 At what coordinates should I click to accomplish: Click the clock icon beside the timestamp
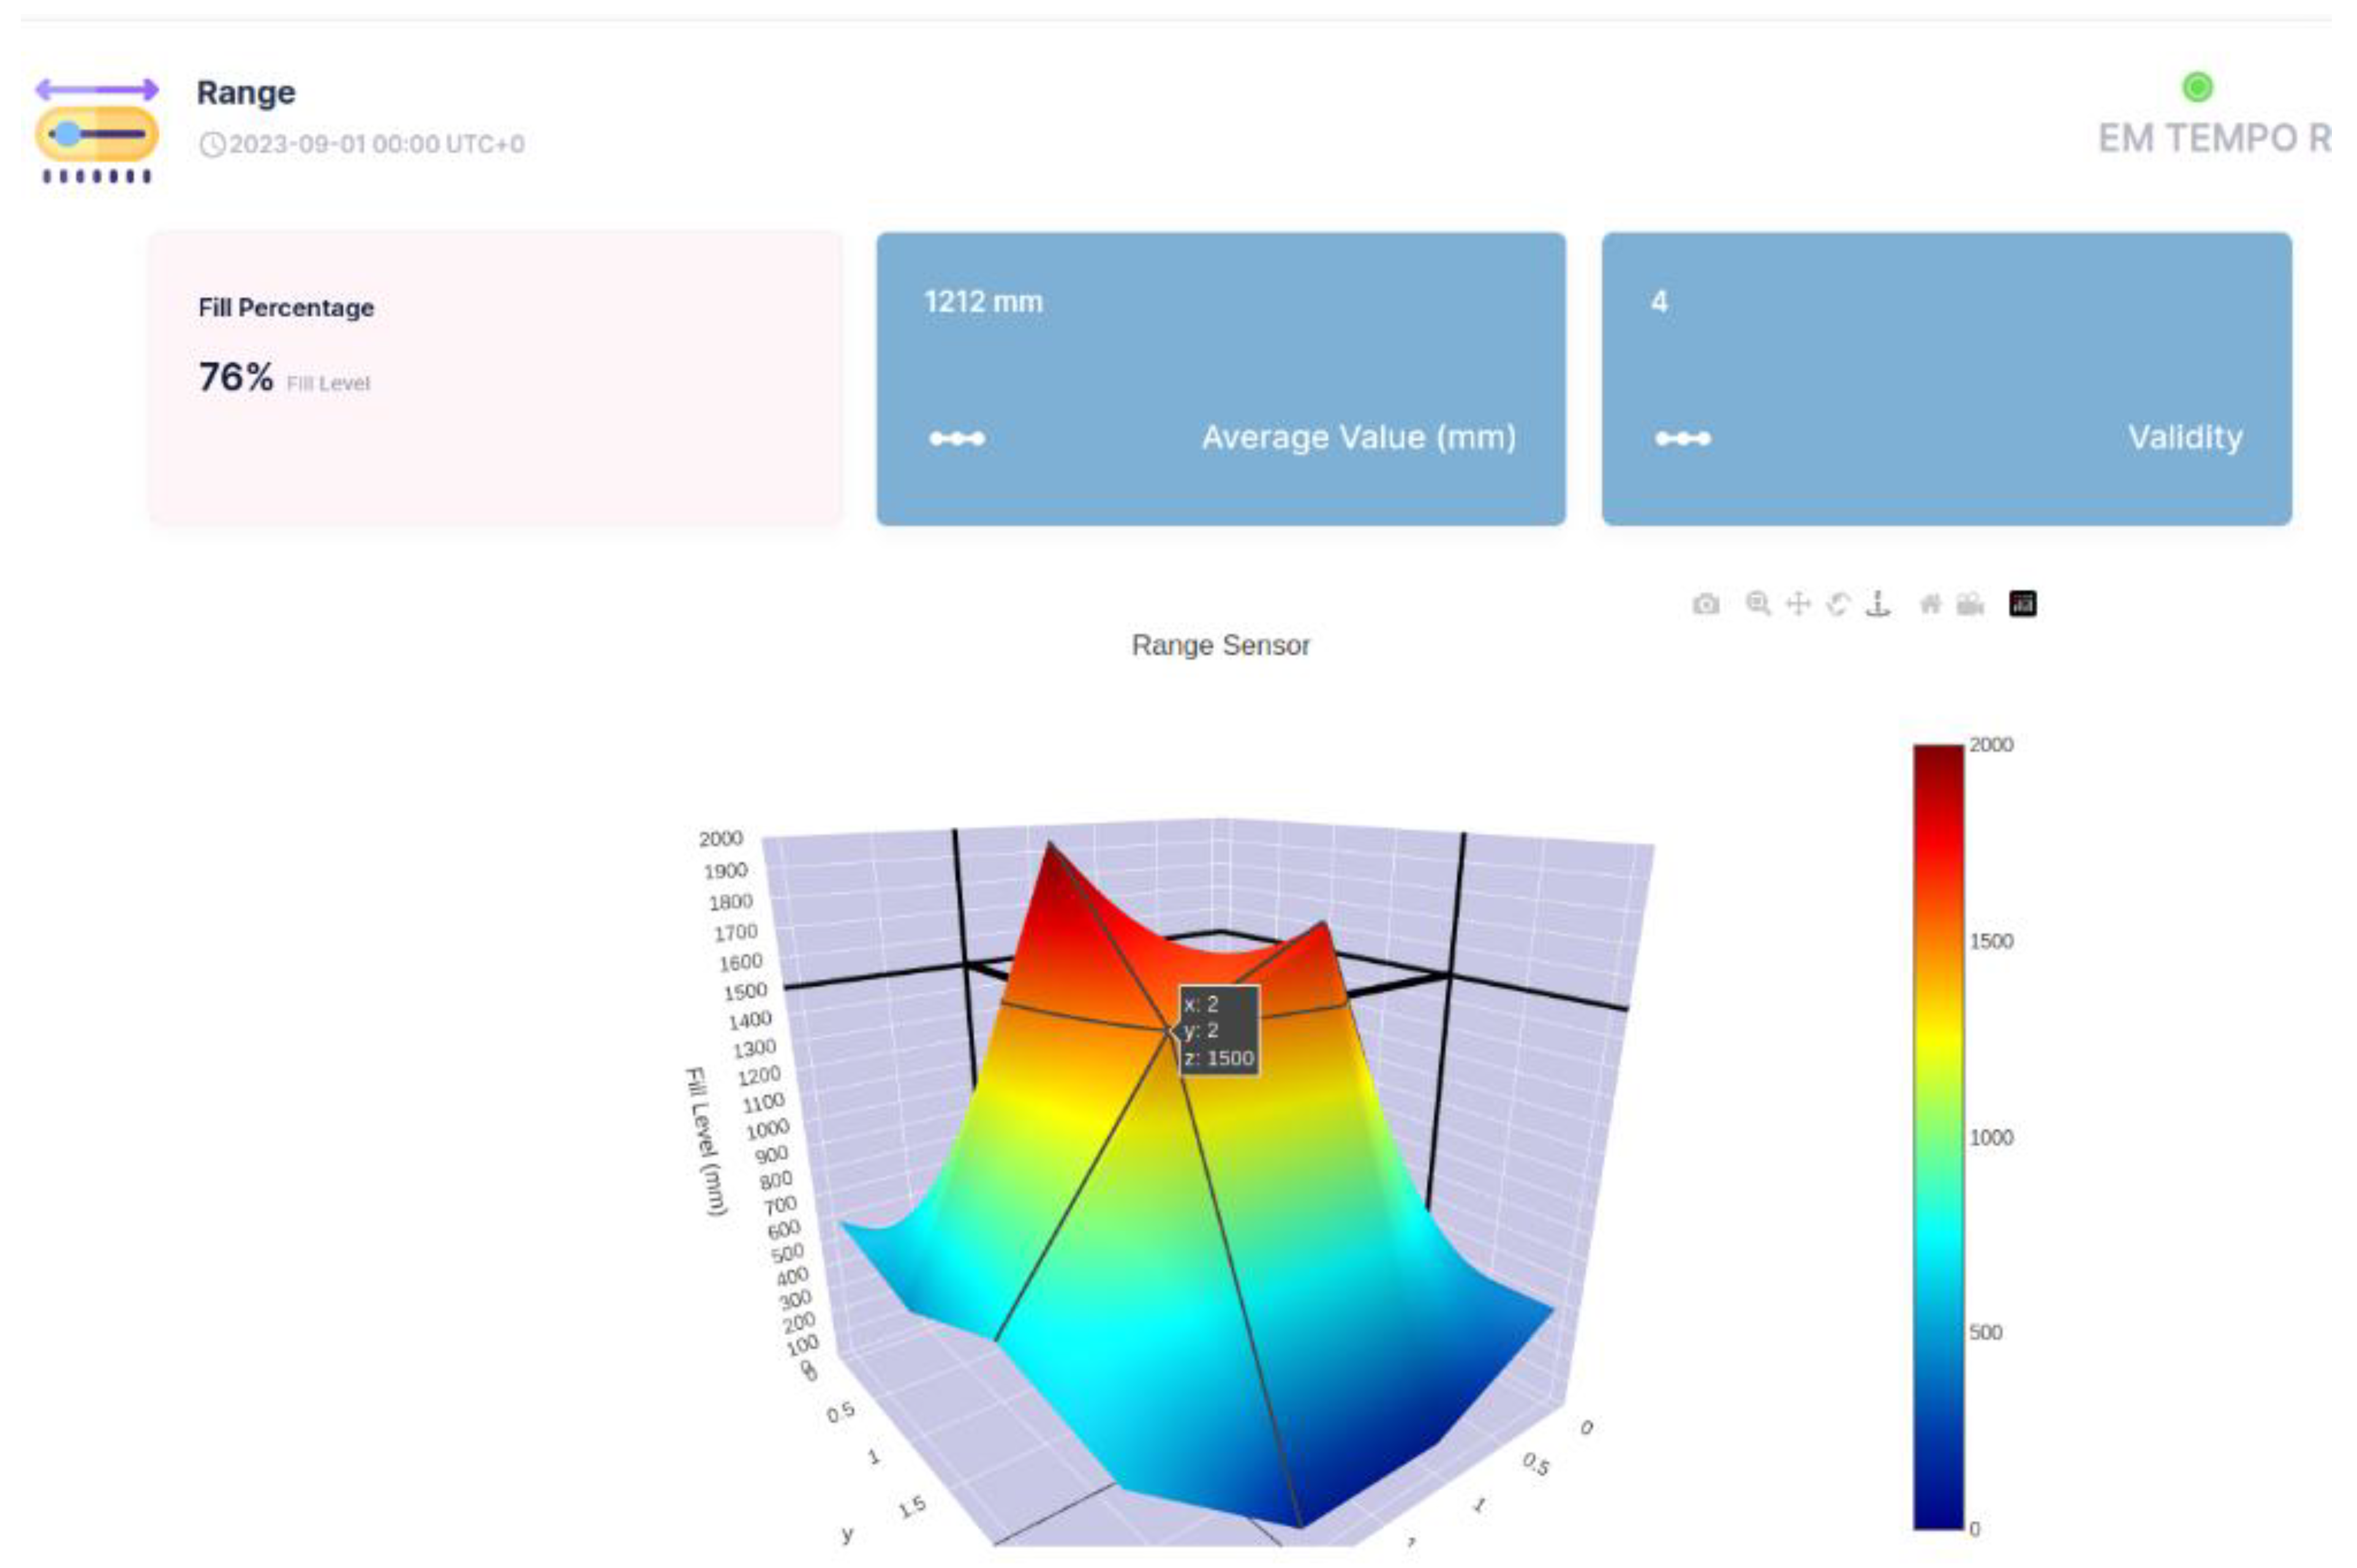pyautogui.click(x=212, y=145)
